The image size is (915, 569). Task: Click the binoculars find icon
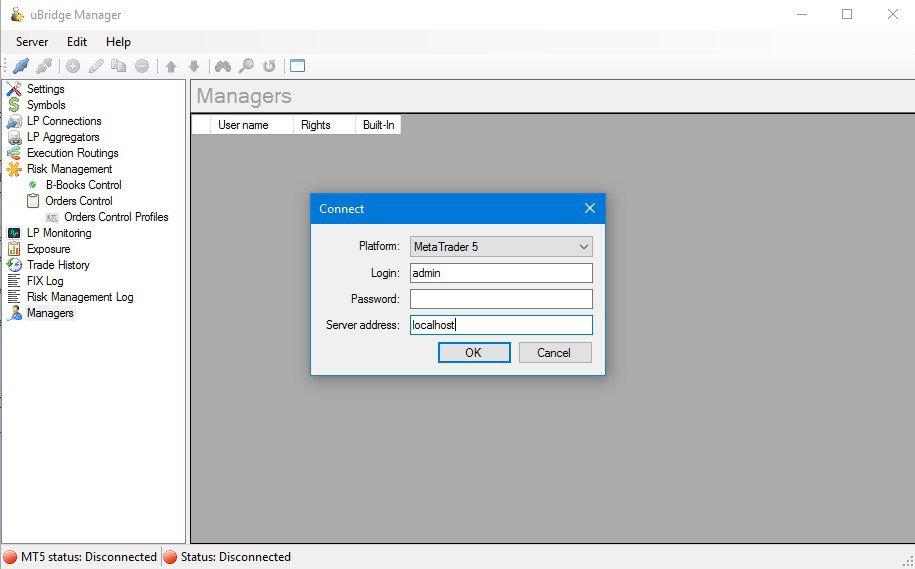222,66
